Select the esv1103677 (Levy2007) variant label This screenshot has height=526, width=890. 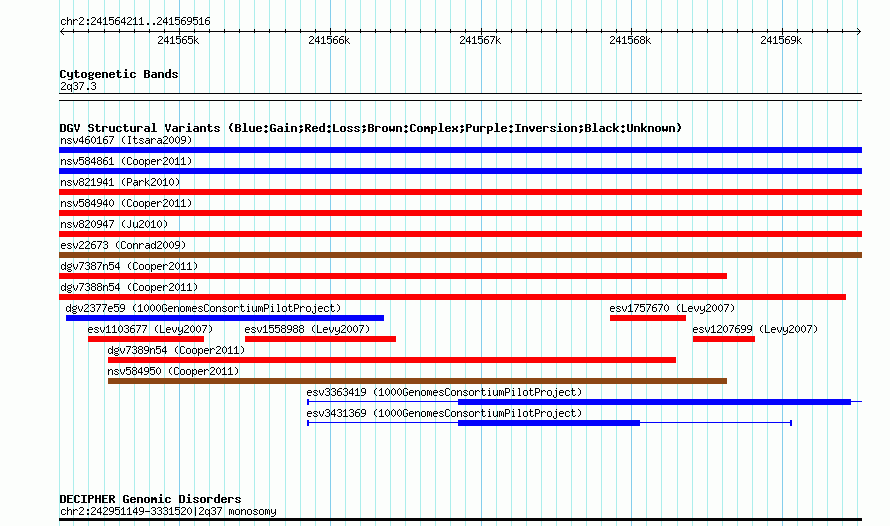[150, 329]
